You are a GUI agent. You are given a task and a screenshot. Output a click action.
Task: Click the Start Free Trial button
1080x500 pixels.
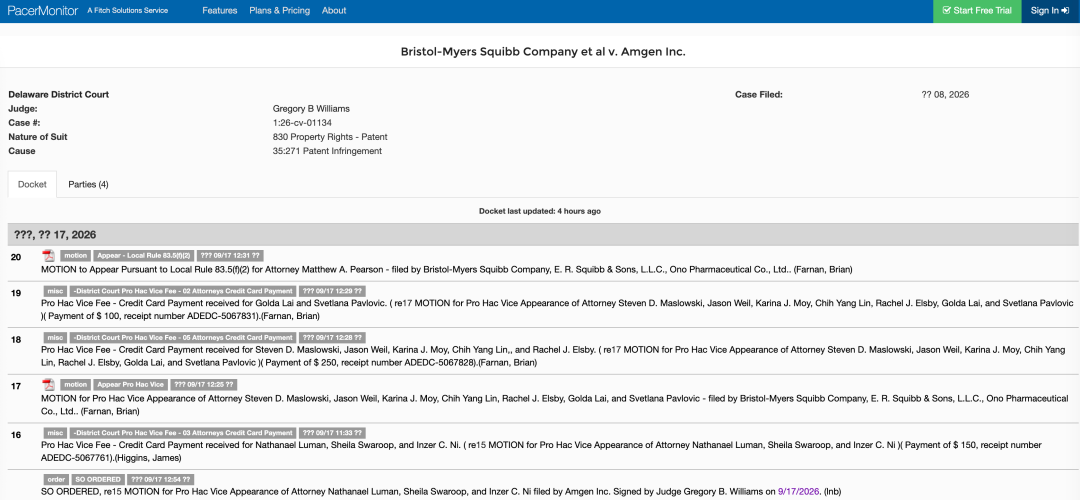977,11
